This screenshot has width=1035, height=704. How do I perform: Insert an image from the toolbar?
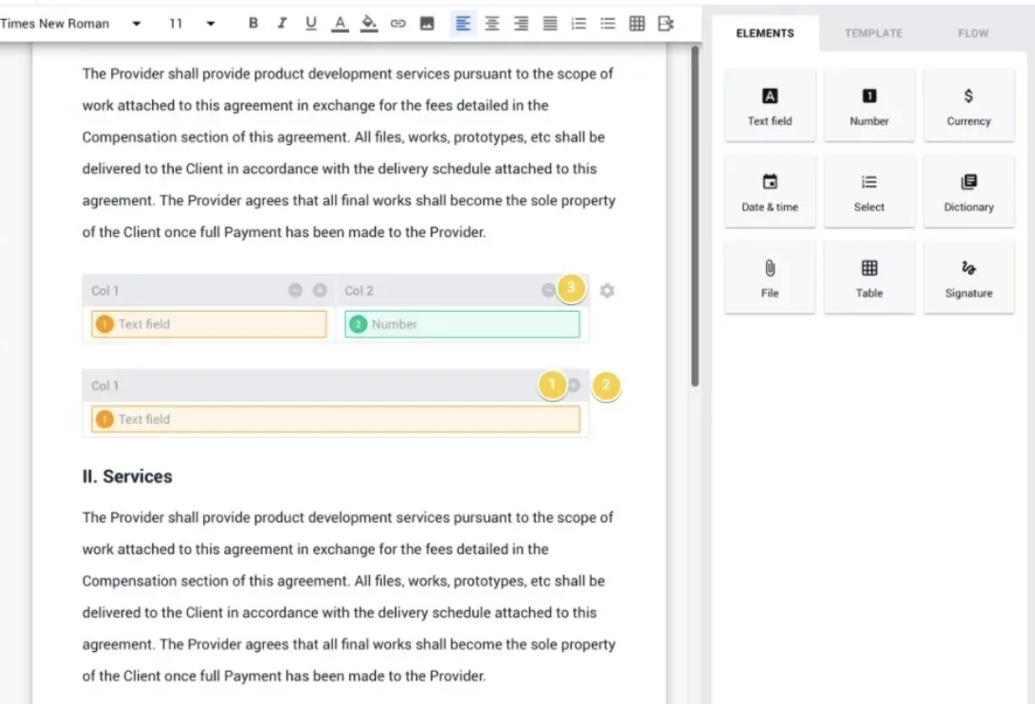pos(427,23)
